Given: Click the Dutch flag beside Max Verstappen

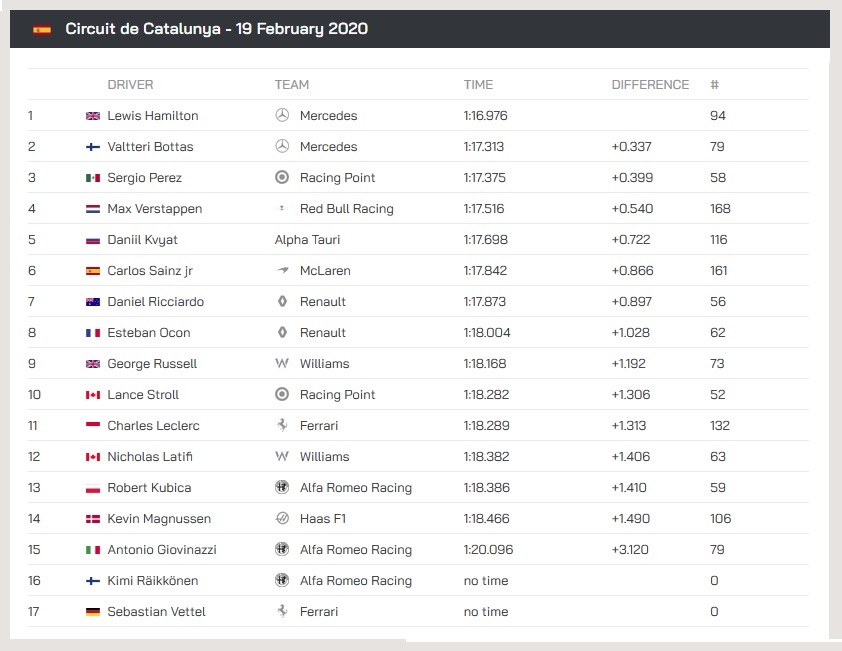Looking at the screenshot, I should click(93, 209).
